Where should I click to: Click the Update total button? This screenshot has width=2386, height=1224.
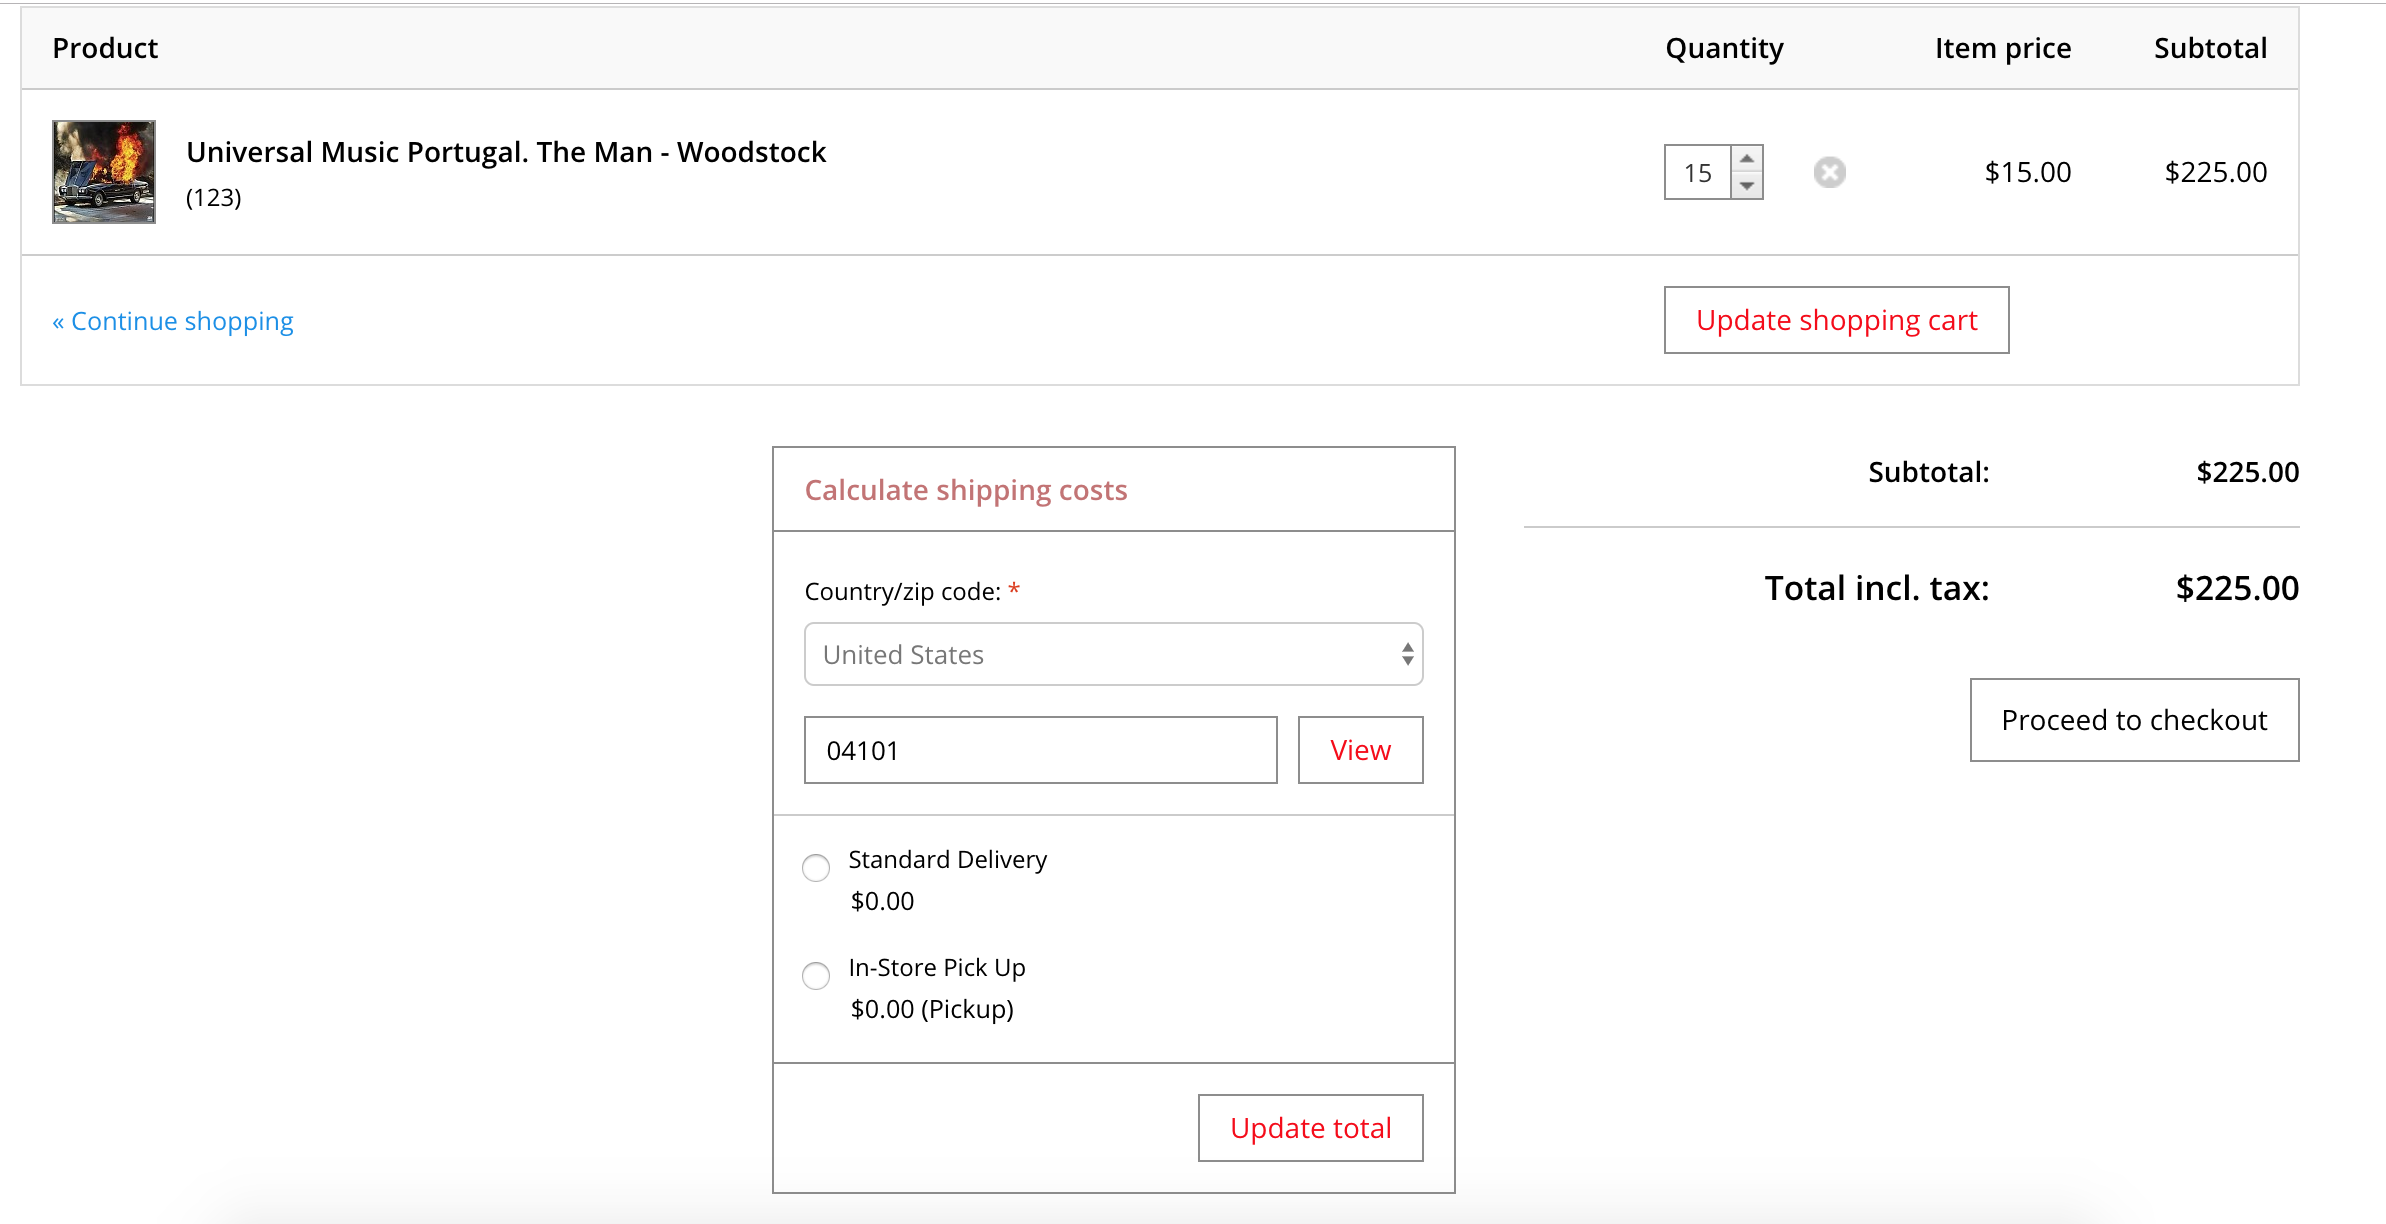coord(1310,1128)
